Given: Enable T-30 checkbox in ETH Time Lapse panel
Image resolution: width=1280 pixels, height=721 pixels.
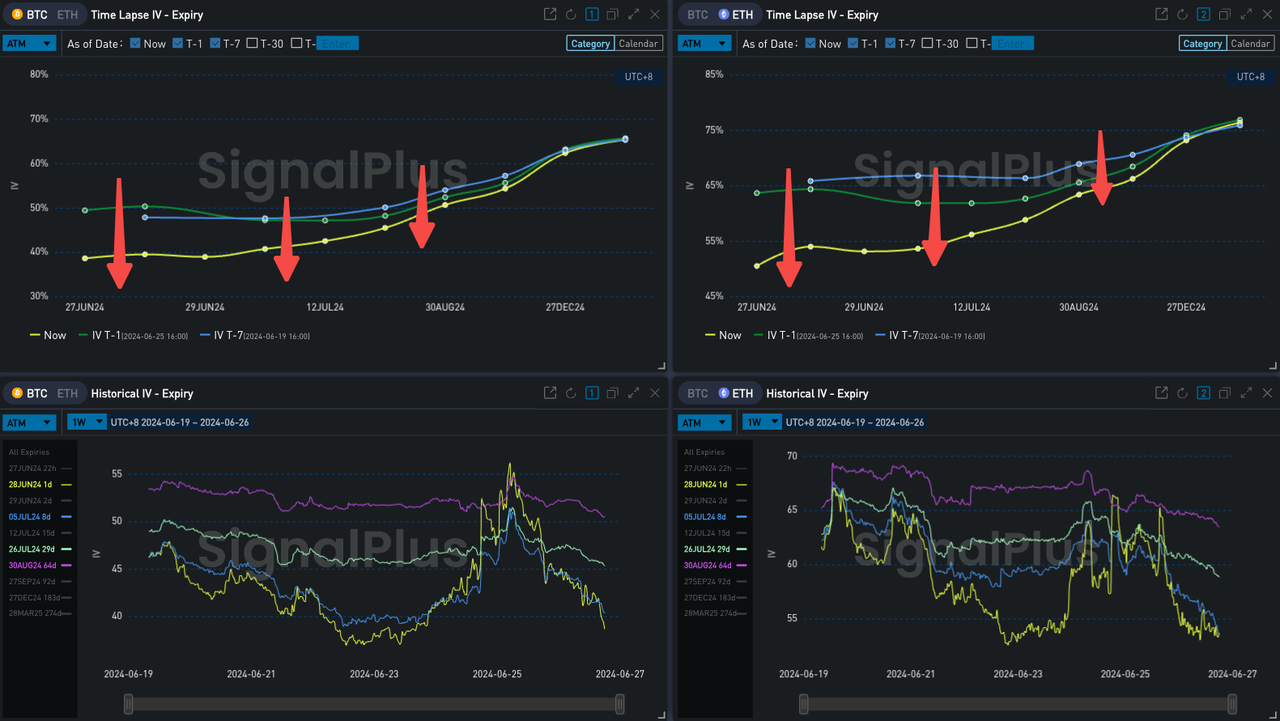Looking at the screenshot, I should pyautogui.click(x=928, y=43).
